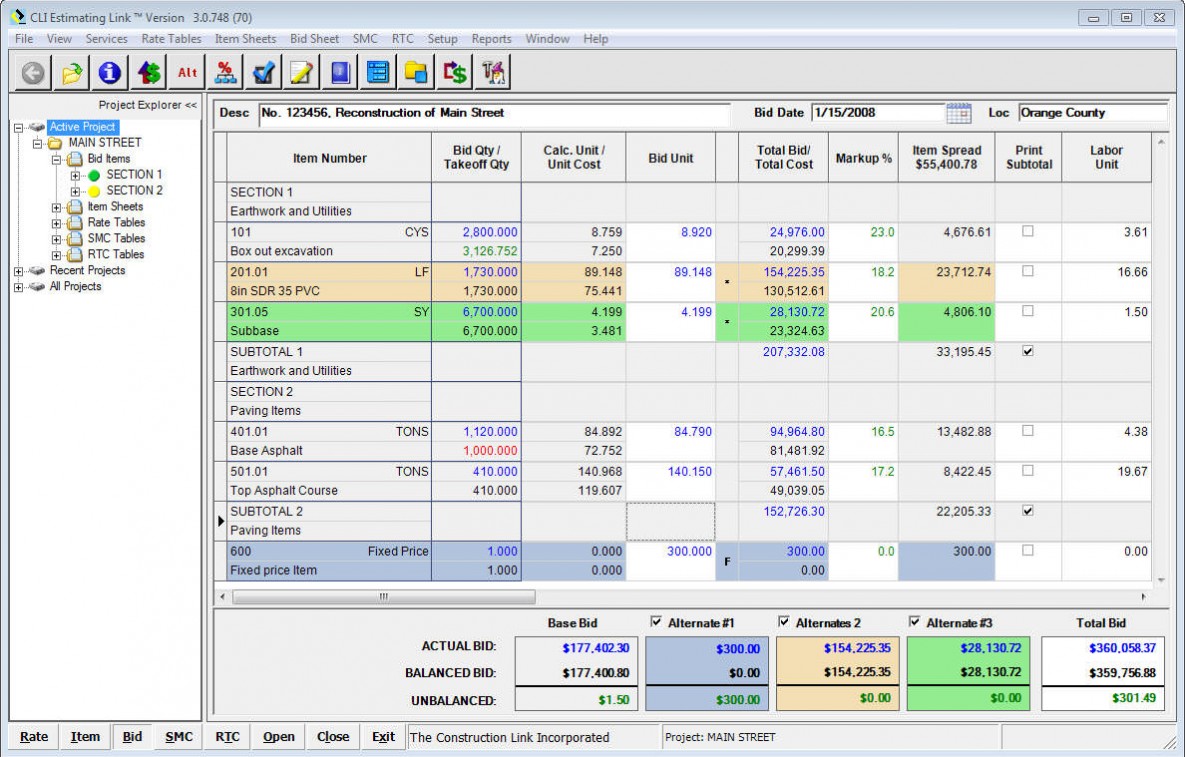Image resolution: width=1185 pixels, height=757 pixels.
Task: Collapse the Active Project tree node
Action: (x=19, y=128)
